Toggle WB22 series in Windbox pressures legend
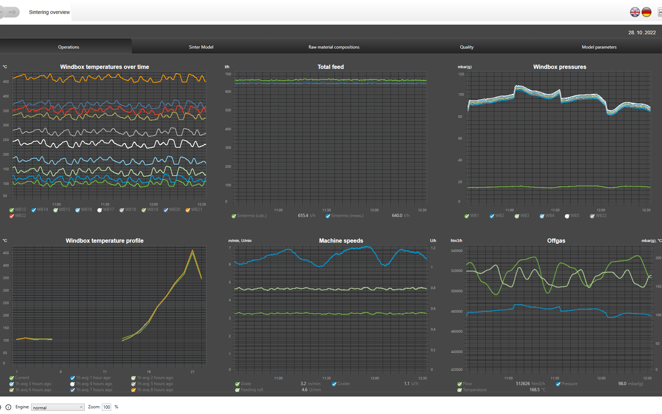This screenshot has width=662, height=414. click(x=592, y=216)
